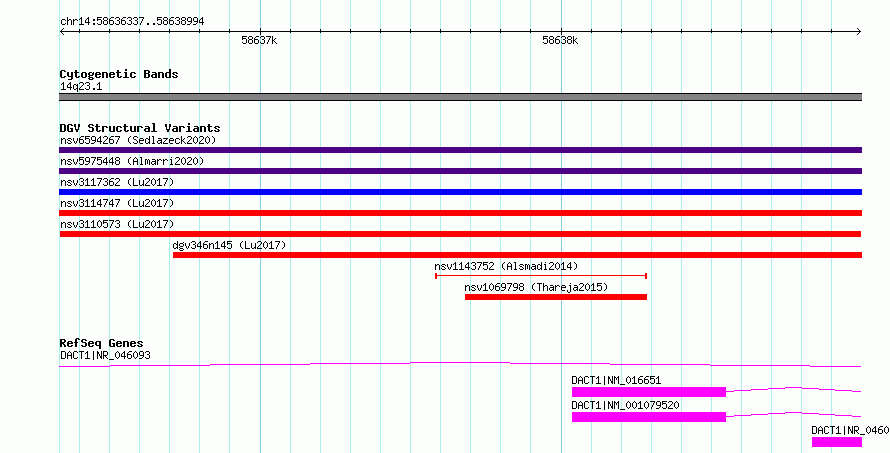Click the nsv5975448 (Almarri2020) label
This screenshot has width=890, height=453.
(x=132, y=161)
